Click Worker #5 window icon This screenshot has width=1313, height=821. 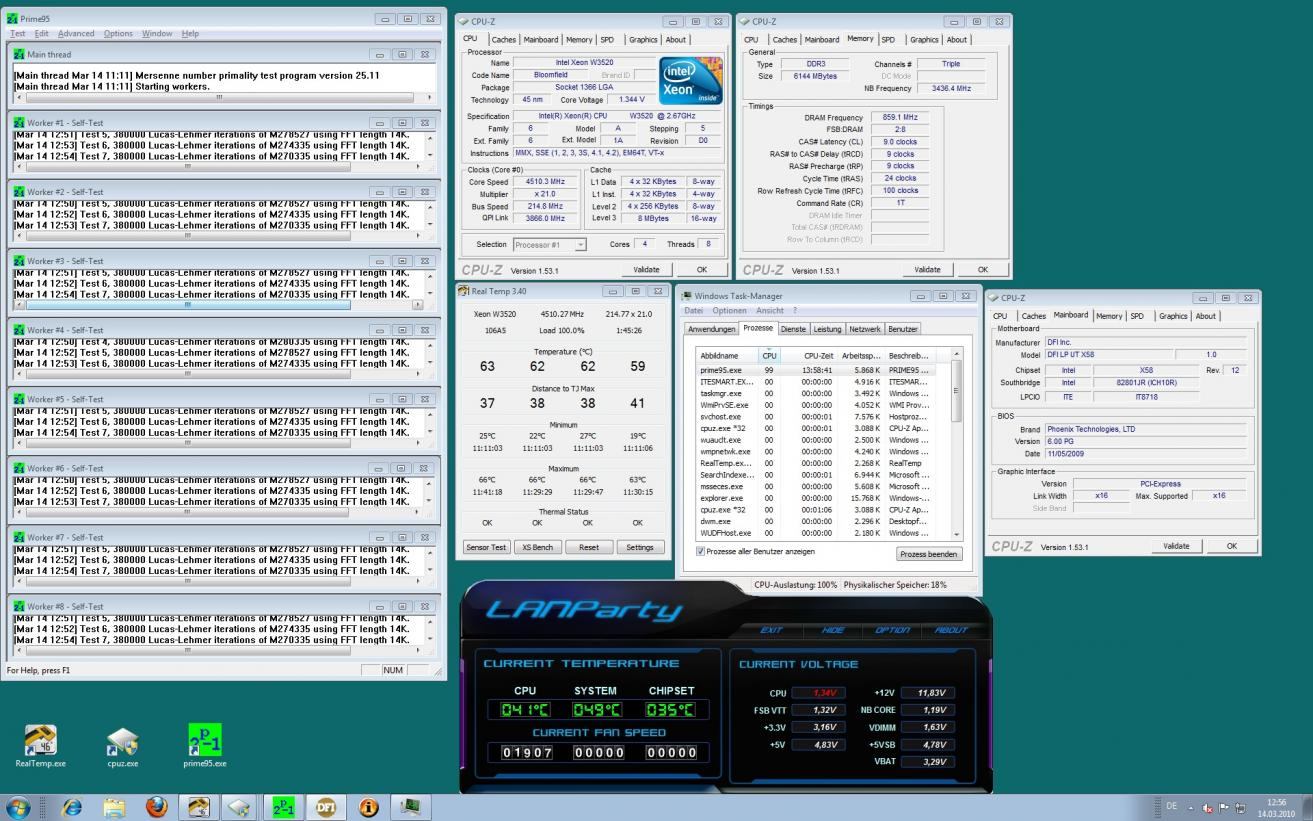click(19, 399)
